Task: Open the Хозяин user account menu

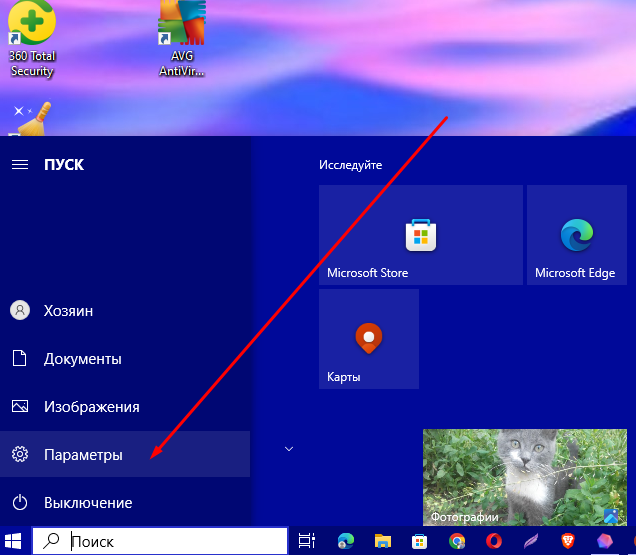Action: click(x=125, y=311)
